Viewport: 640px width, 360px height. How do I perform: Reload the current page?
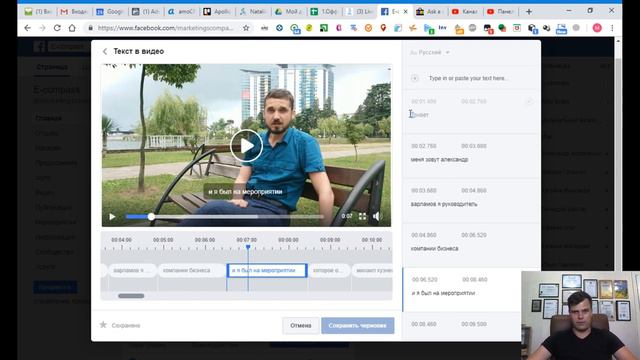tap(57, 28)
